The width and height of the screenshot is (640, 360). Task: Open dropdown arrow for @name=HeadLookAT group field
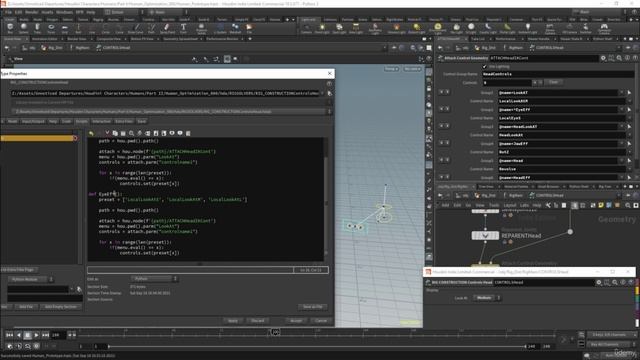tap(622, 127)
